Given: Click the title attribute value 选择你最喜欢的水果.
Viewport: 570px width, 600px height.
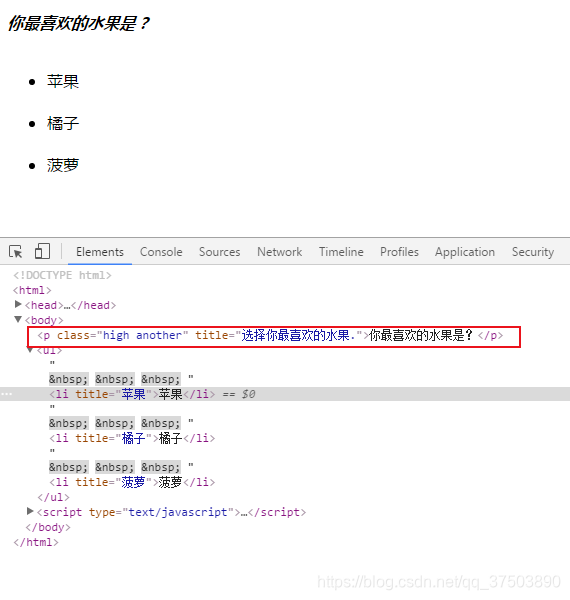Looking at the screenshot, I should 298,335.
